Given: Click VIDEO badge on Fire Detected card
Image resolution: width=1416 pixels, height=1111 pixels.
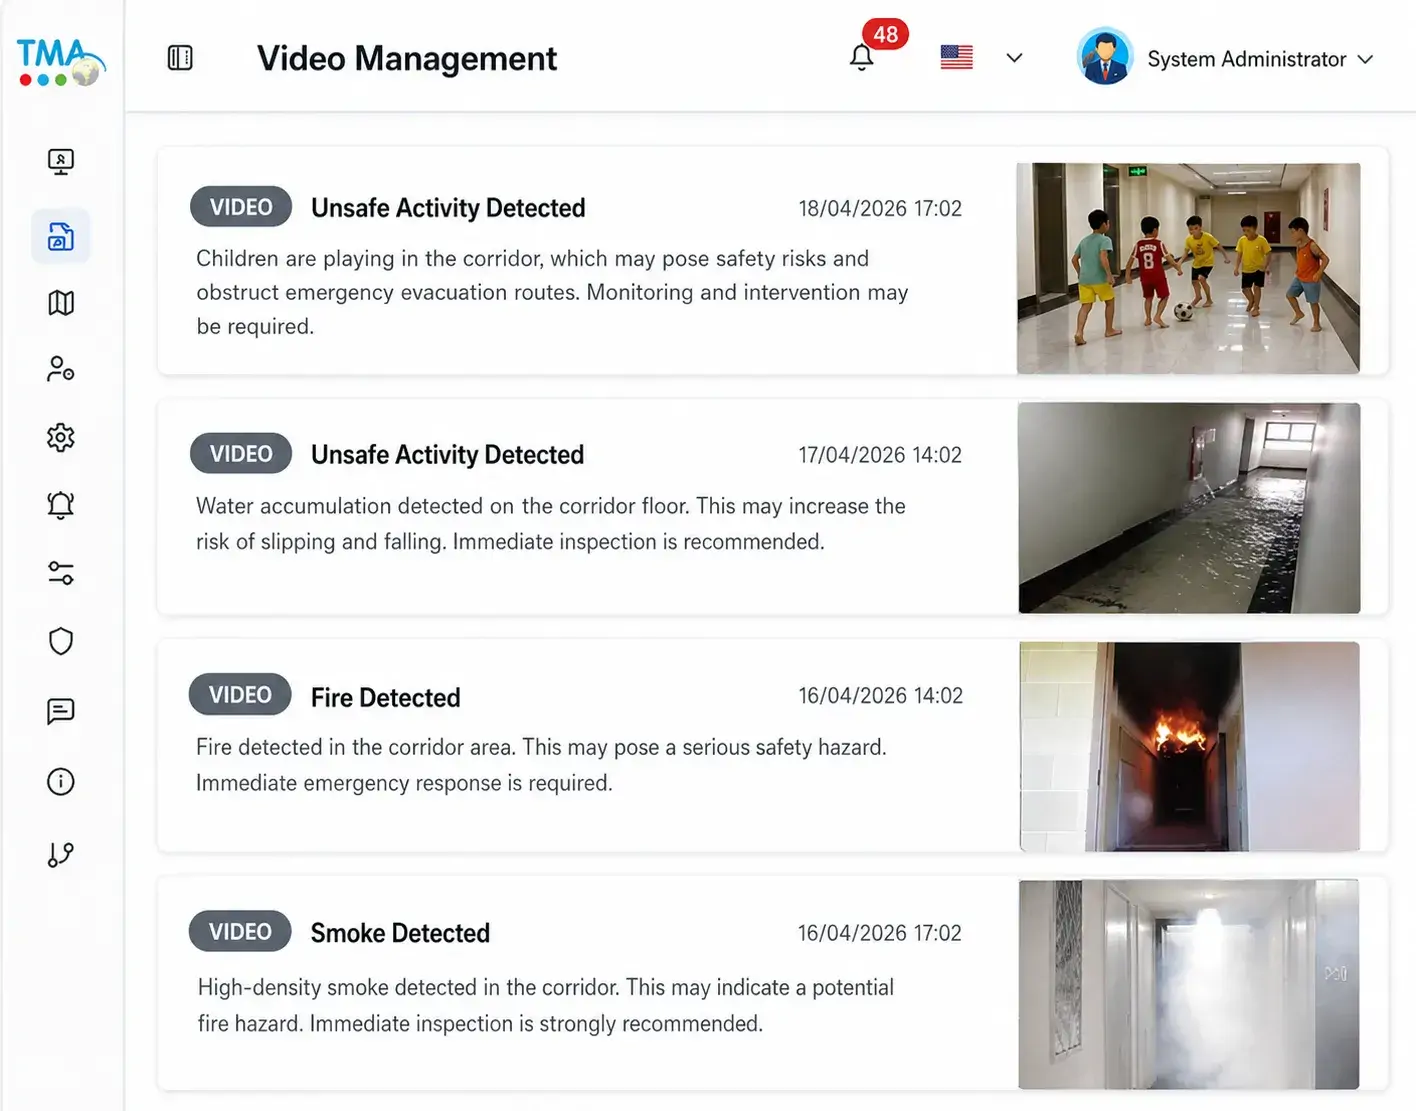Looking at the screenshot, I should point(240,695).
